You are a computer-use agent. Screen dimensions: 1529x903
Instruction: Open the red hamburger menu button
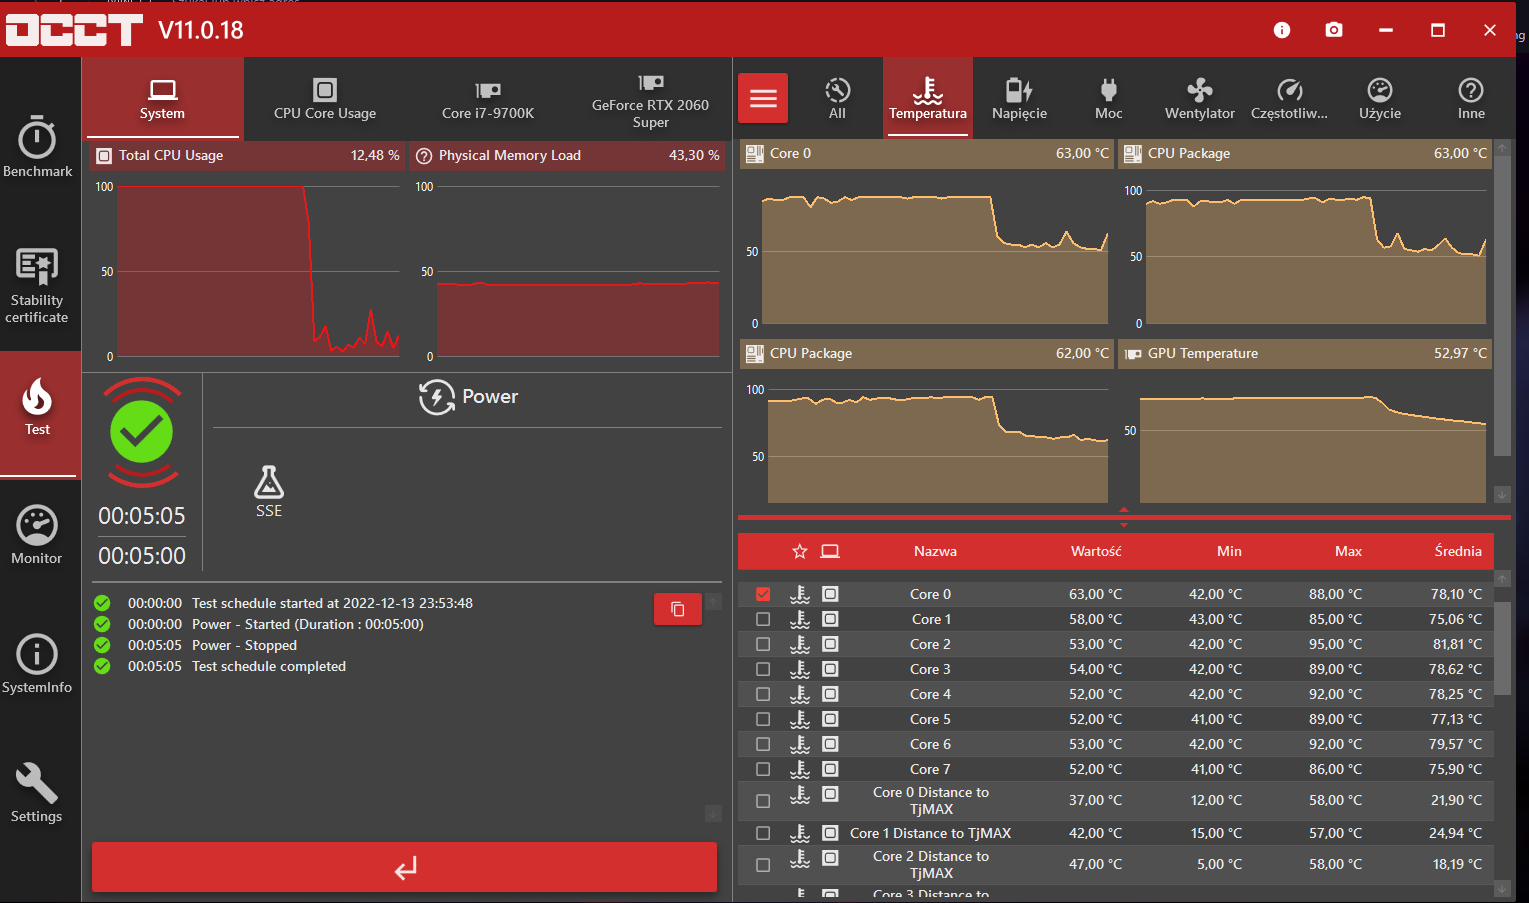pyautogui.click(x=763, y=98)
